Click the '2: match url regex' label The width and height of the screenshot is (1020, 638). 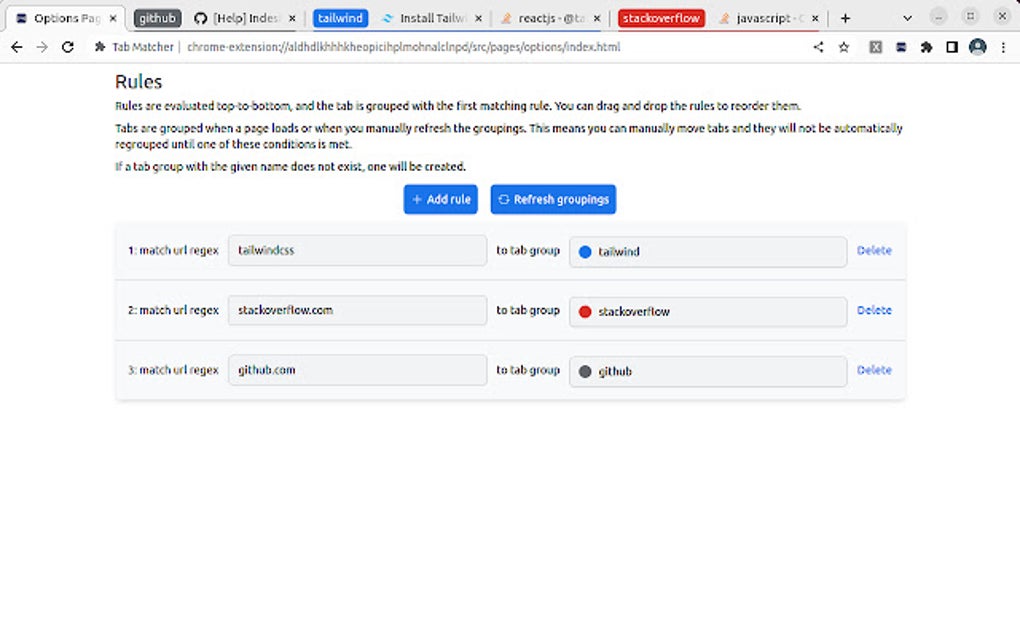click(x=173, y=310)
